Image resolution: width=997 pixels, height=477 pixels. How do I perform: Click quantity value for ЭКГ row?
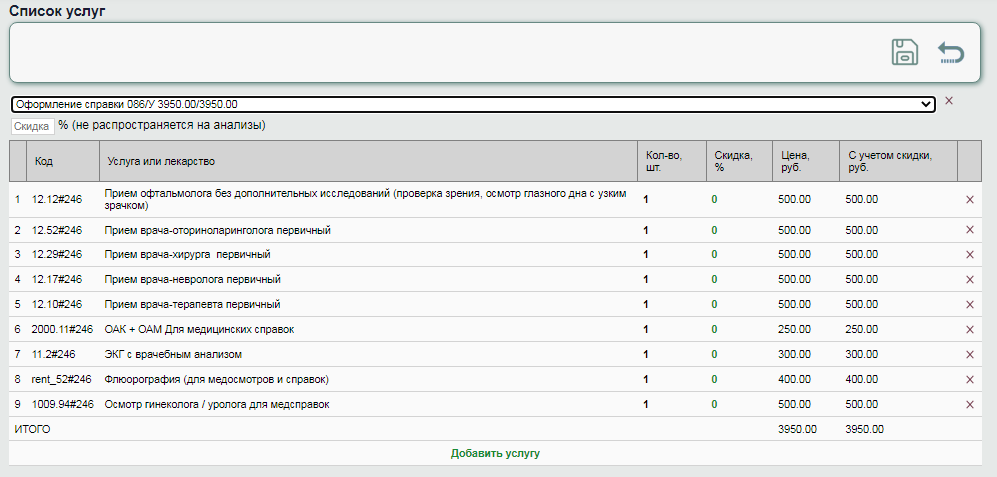tap(646, 354)
